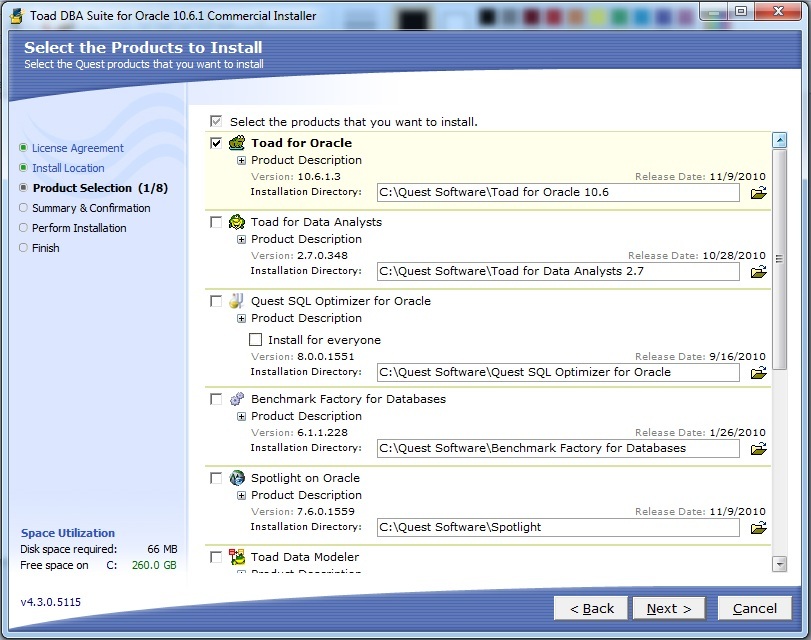Click the Toad Data Modeler icon
This screenshot has height=640, width=811.
pos(237,557)
